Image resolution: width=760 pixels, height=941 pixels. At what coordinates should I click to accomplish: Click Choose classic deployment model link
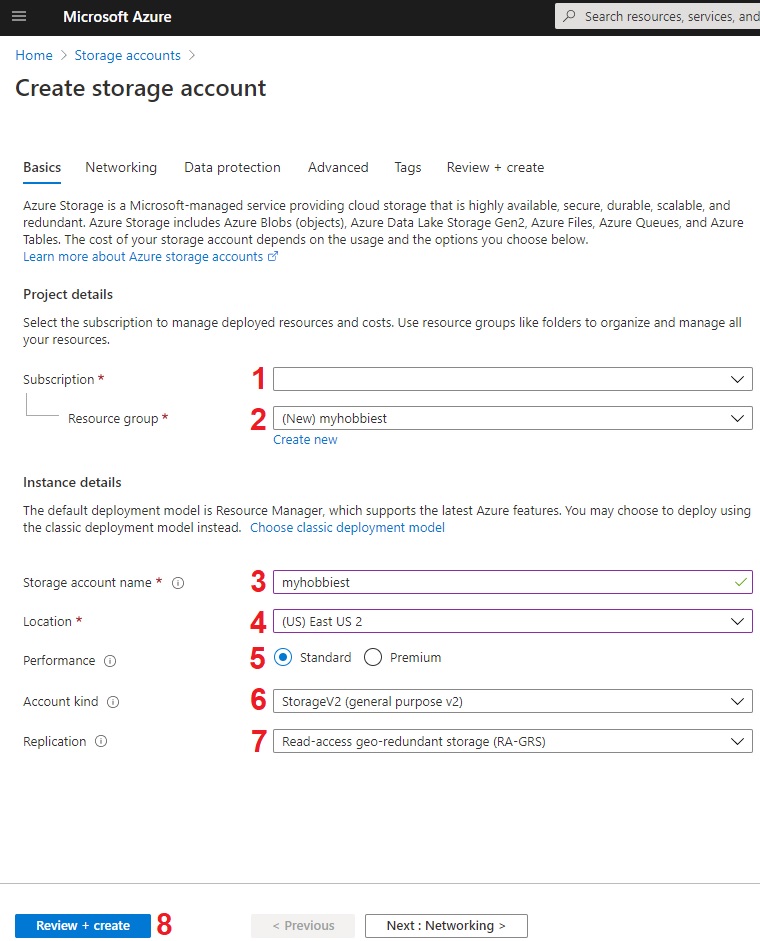(348, 528)
